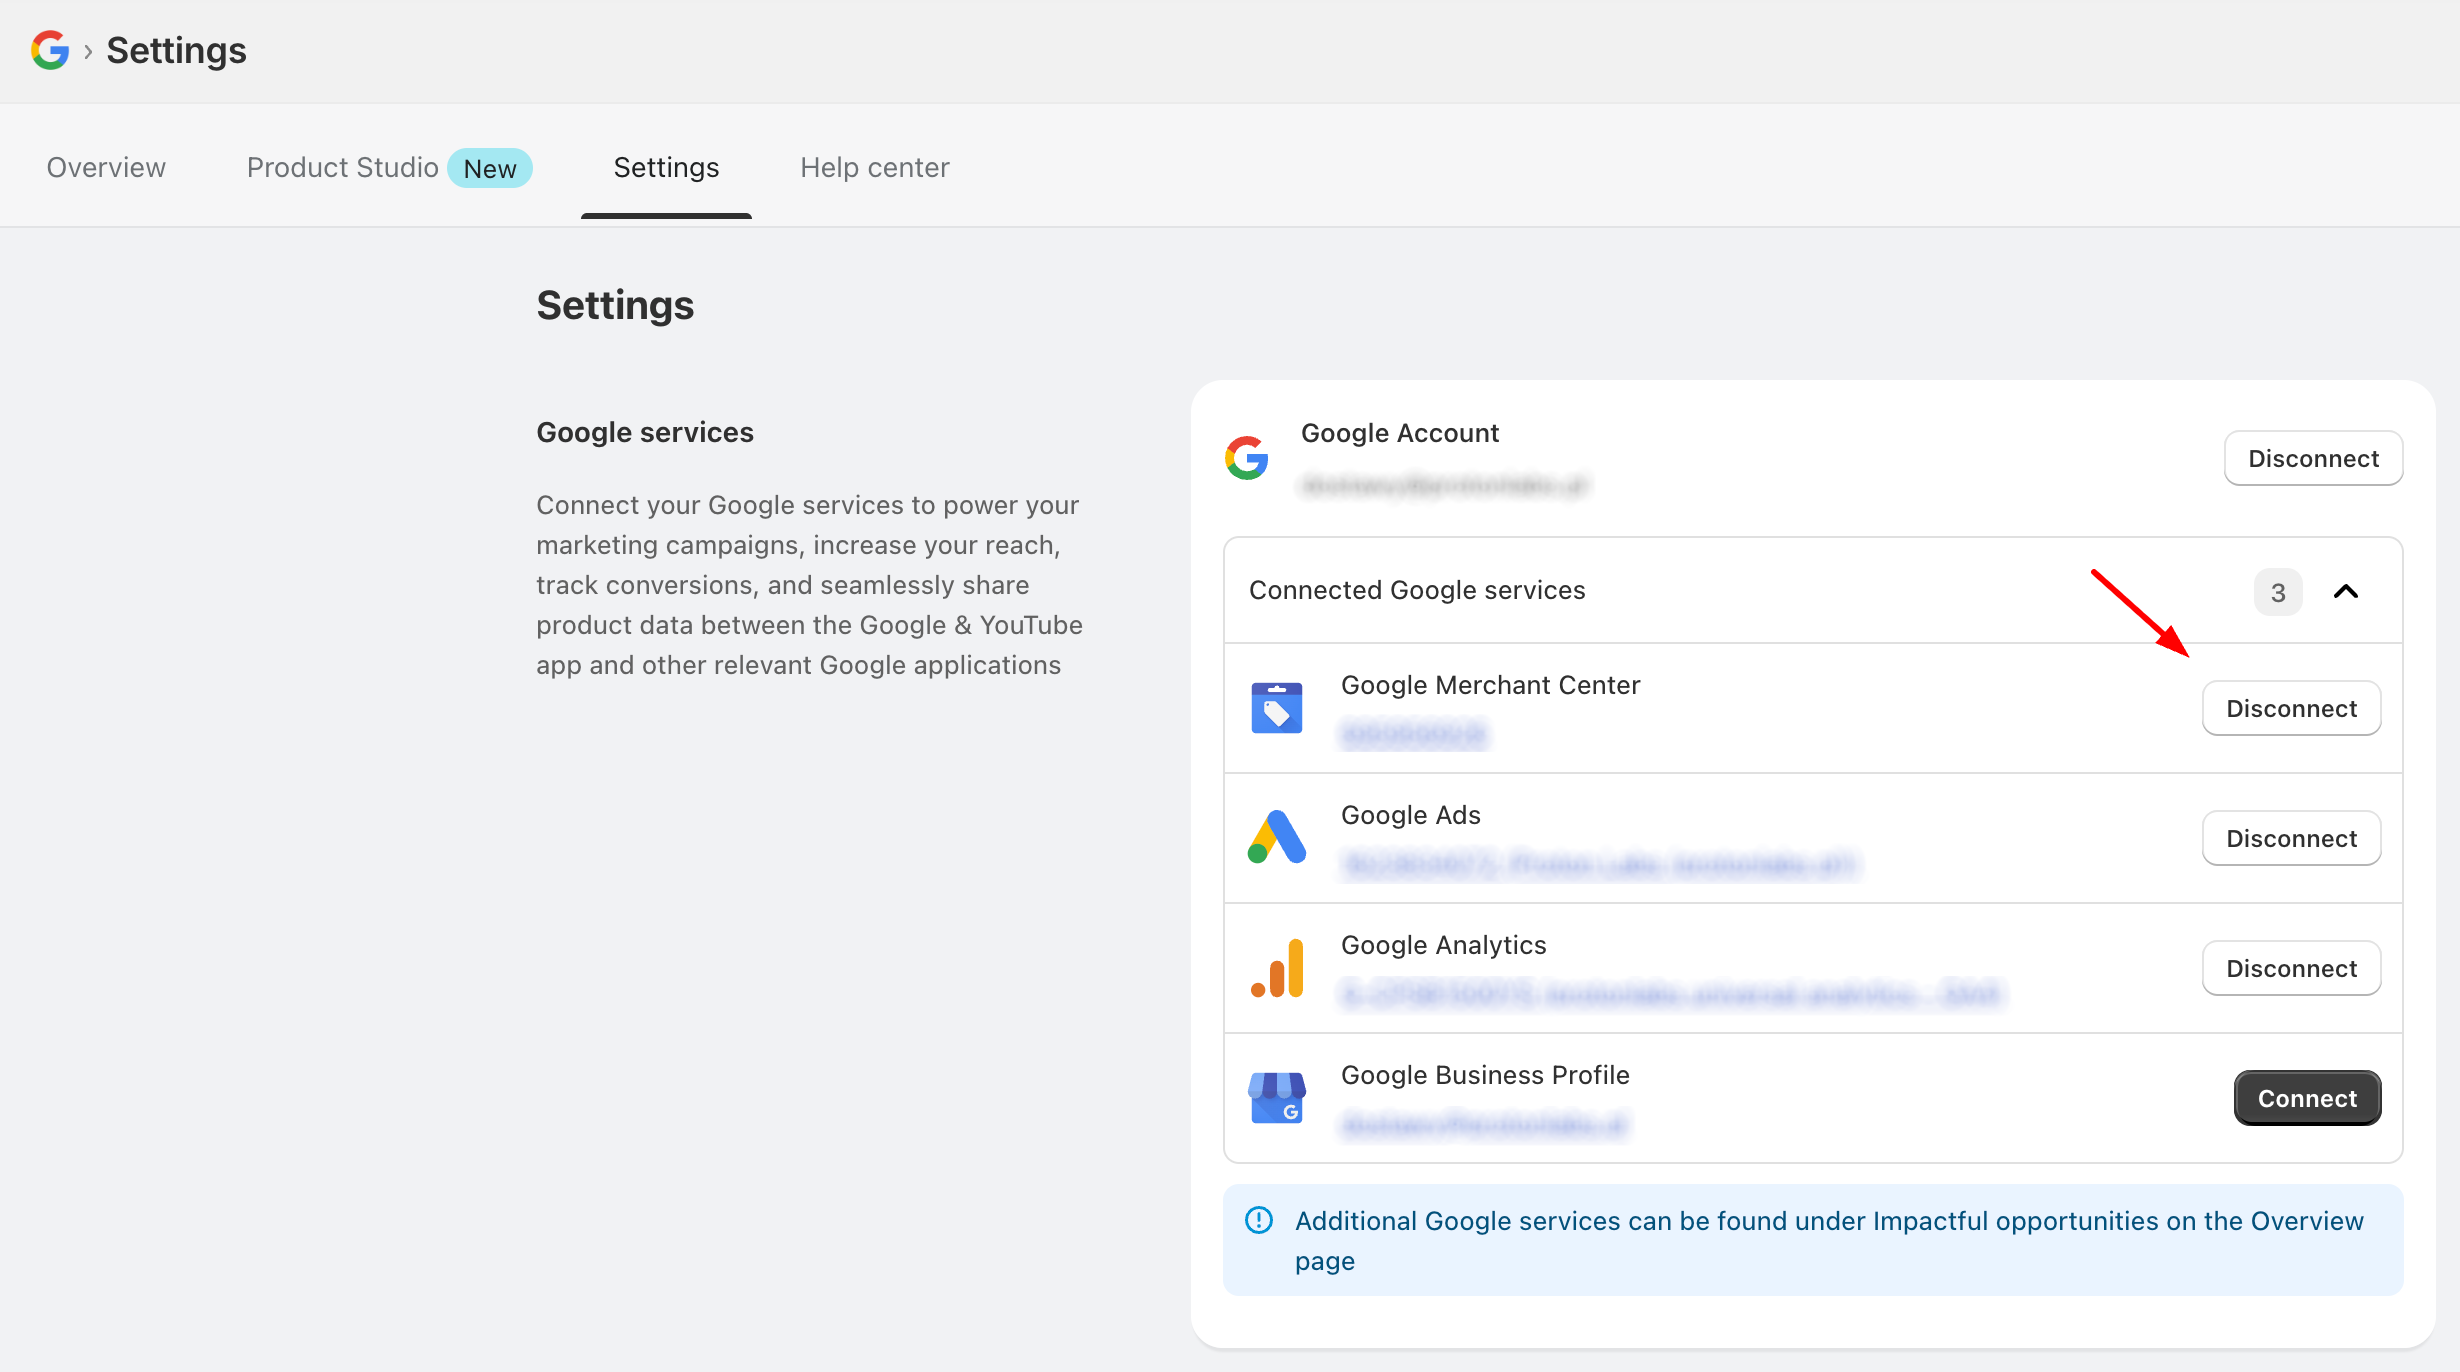The height and width of the screenshot is (1372, 2460).
Task: Disconnect the Google Account
Action: pyautogui.click(x=2313, y=458)
